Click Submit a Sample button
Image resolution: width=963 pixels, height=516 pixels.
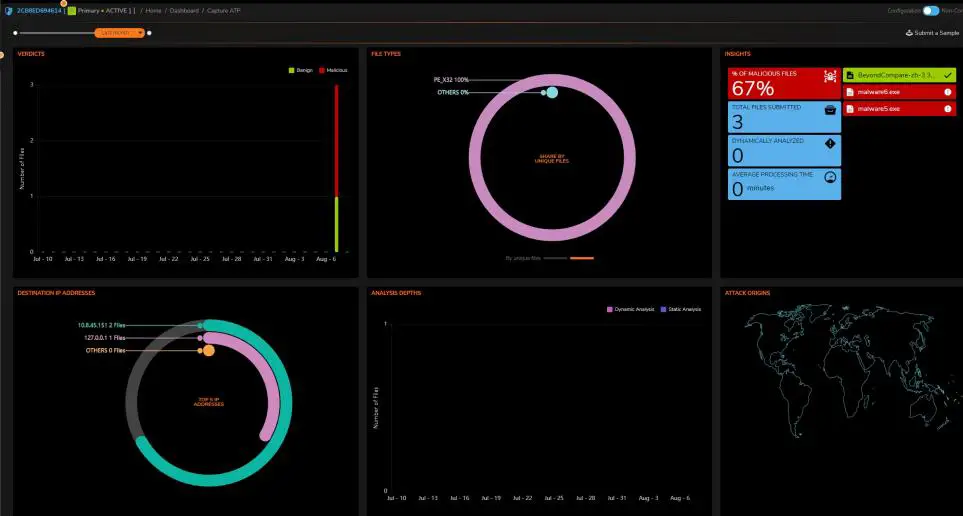pyautogui.click(x=932, y=33)
